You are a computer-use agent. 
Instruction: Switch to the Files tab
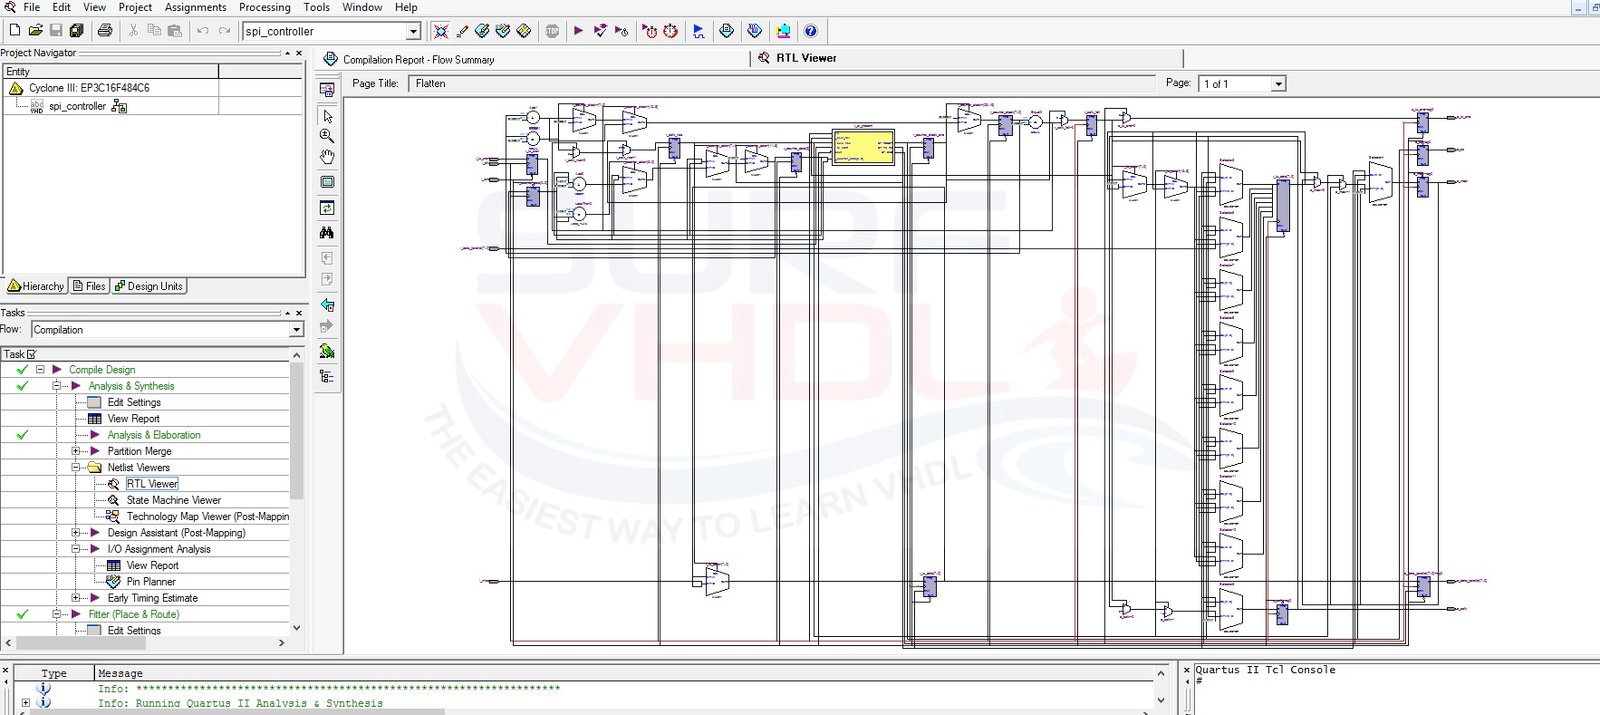tap(89, 286)
